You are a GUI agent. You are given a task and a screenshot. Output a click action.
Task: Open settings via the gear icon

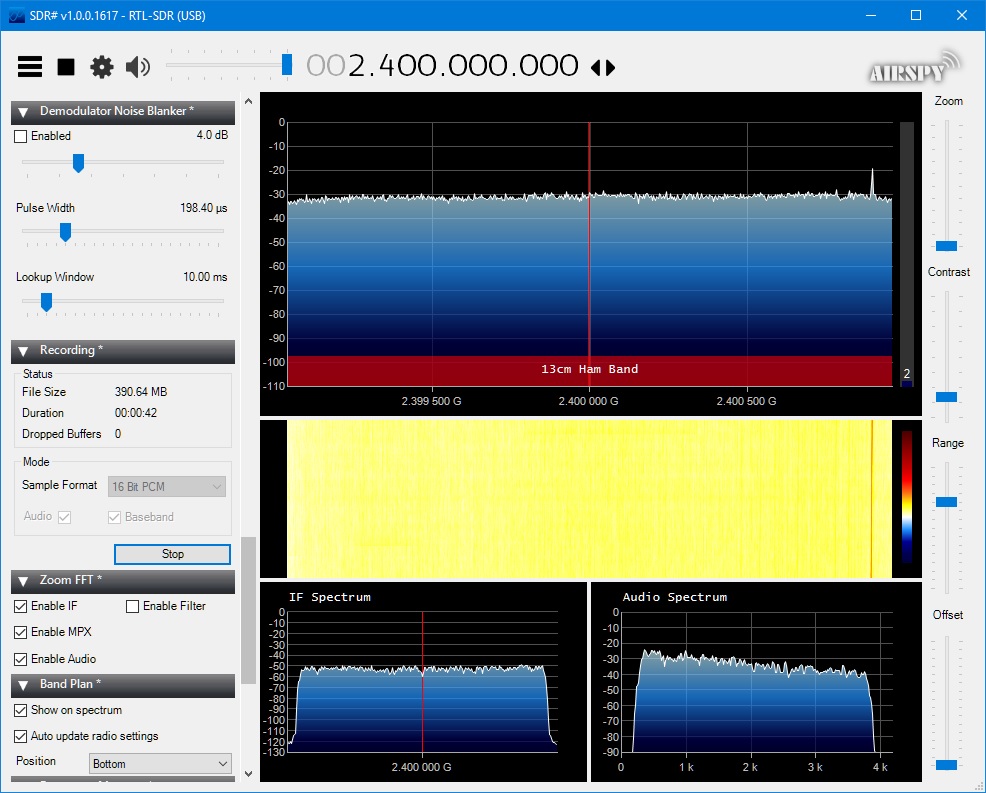pyautogui.click(x=102, y=67)
